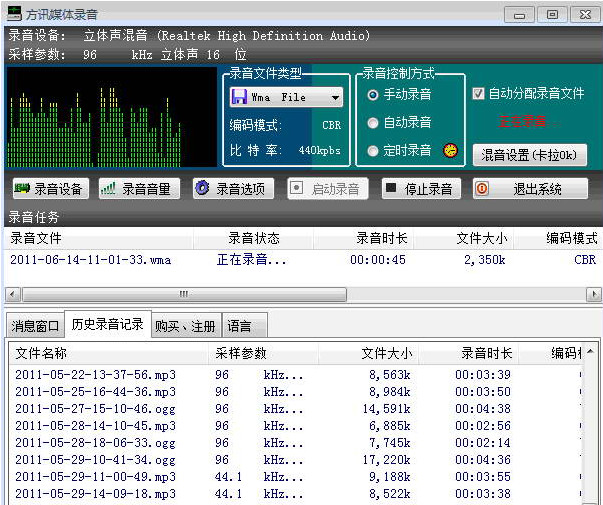
Task: Click the 2,350k file size cell
Action: (x=485, y=260)
